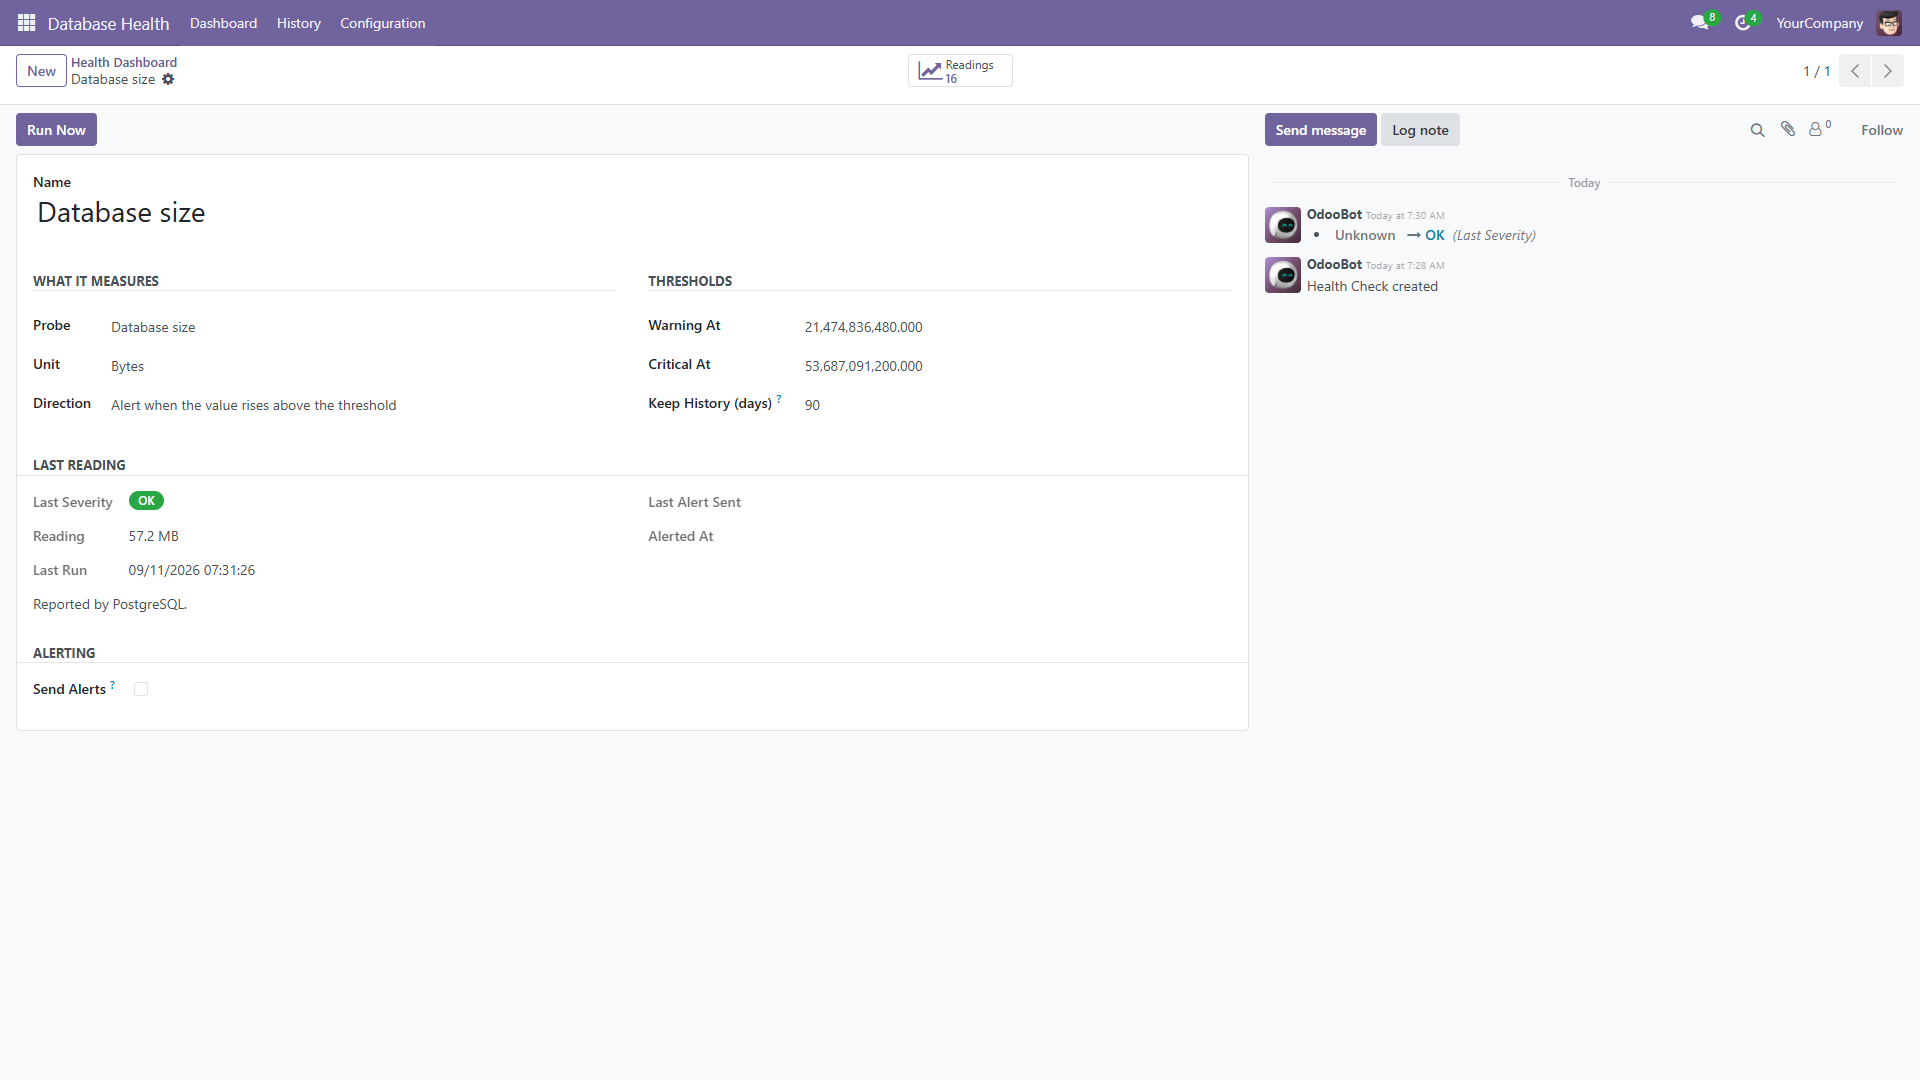Open the Readings stat button

tap(960, 71)
